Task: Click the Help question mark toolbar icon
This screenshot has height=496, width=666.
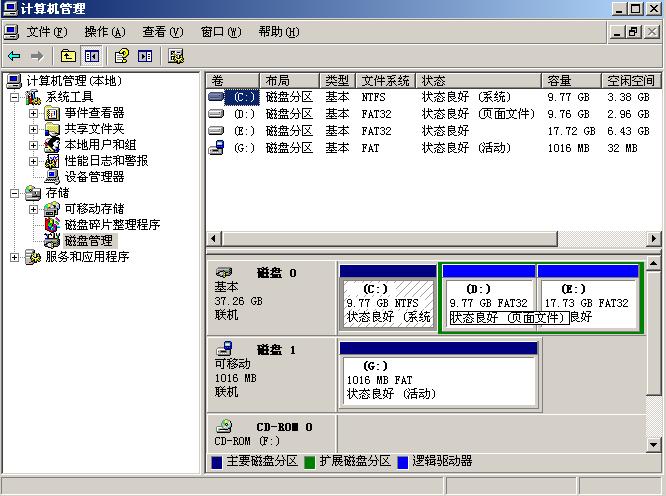Action: coord(122,56)
